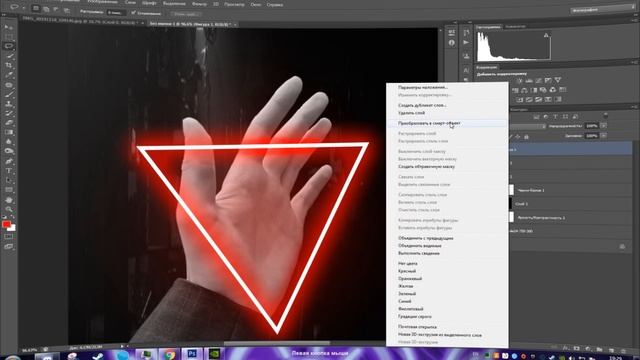The width and height of the screenshot is (640, 360).
Task: Change the screen mode icon
Action: (9, 247)
